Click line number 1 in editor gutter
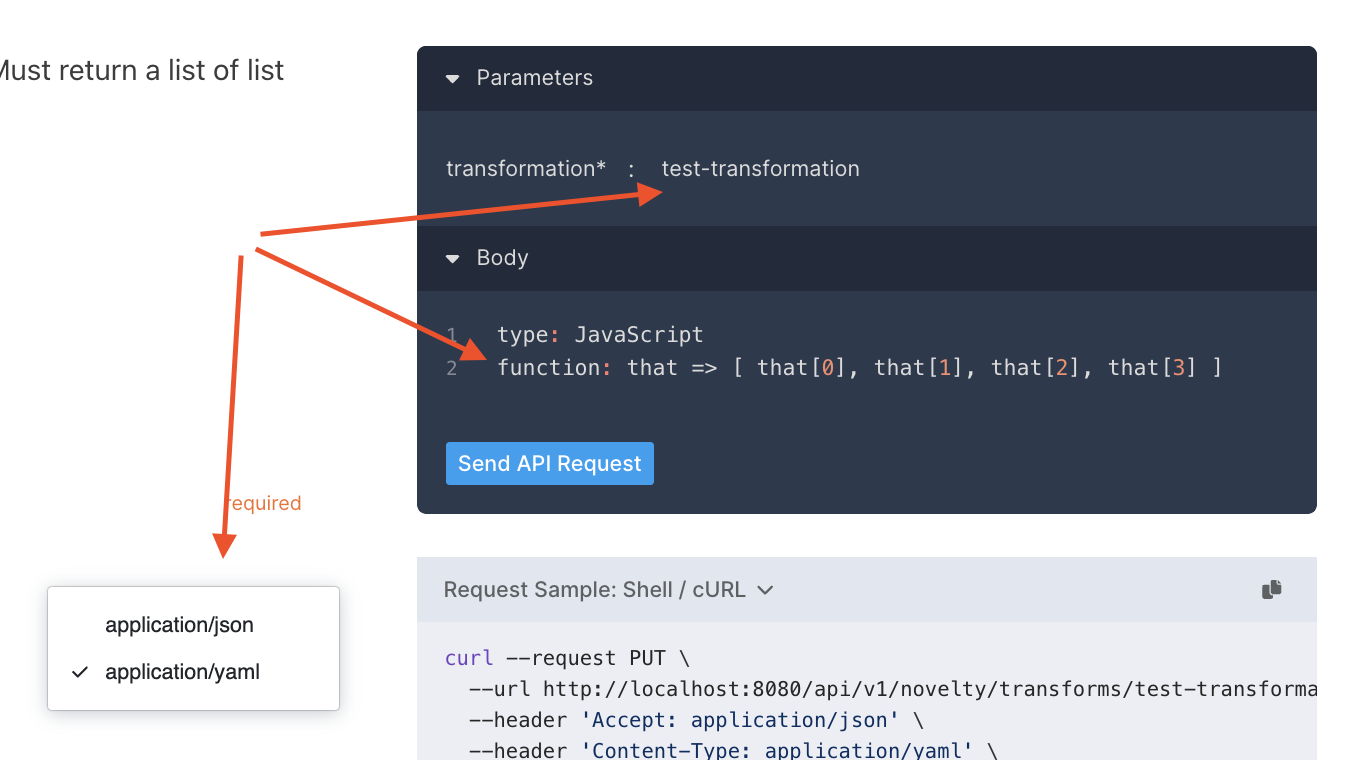 452,335
